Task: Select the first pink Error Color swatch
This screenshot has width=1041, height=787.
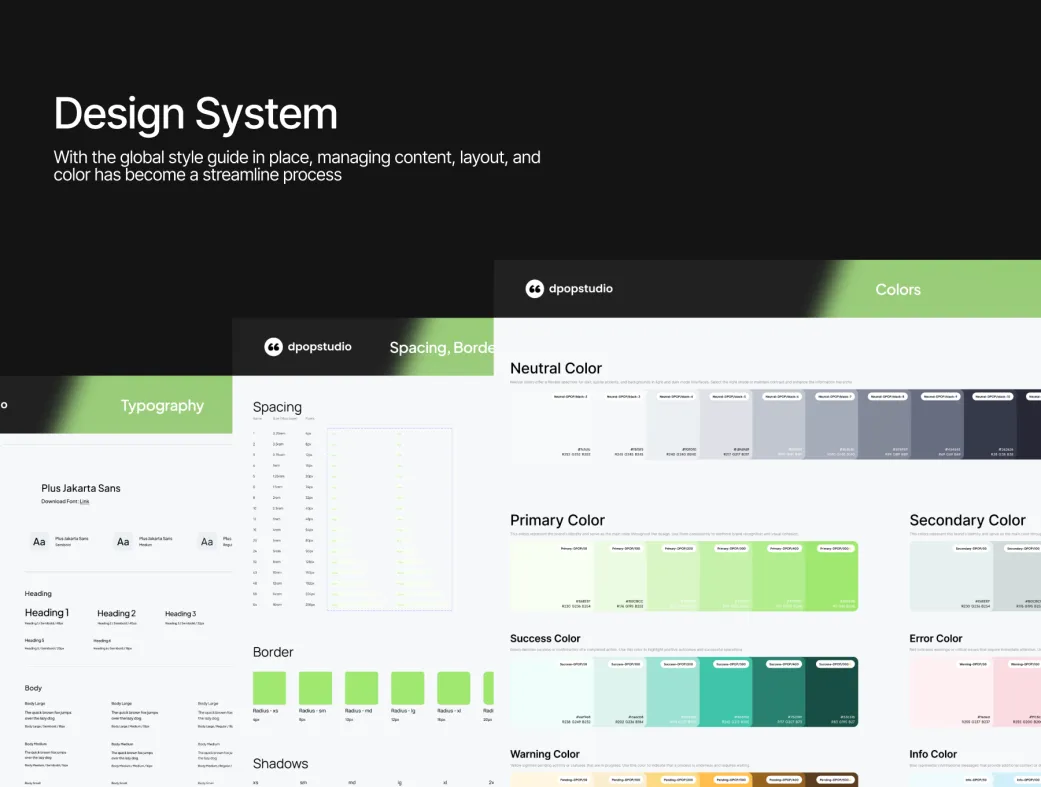Action: pos(951,692)
